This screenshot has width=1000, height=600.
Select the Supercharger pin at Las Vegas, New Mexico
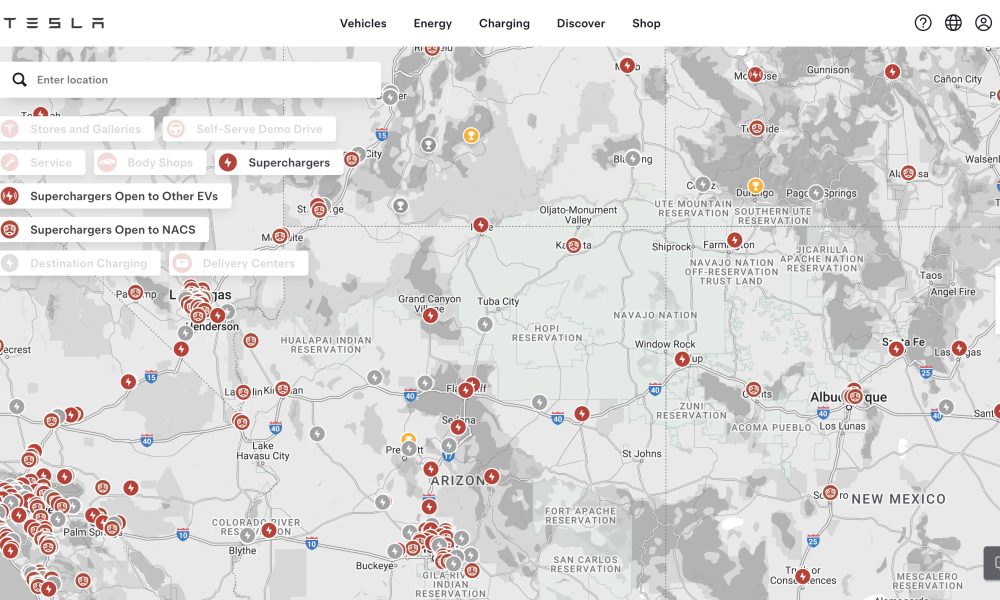pyautogui.click(x=959, y=348)
